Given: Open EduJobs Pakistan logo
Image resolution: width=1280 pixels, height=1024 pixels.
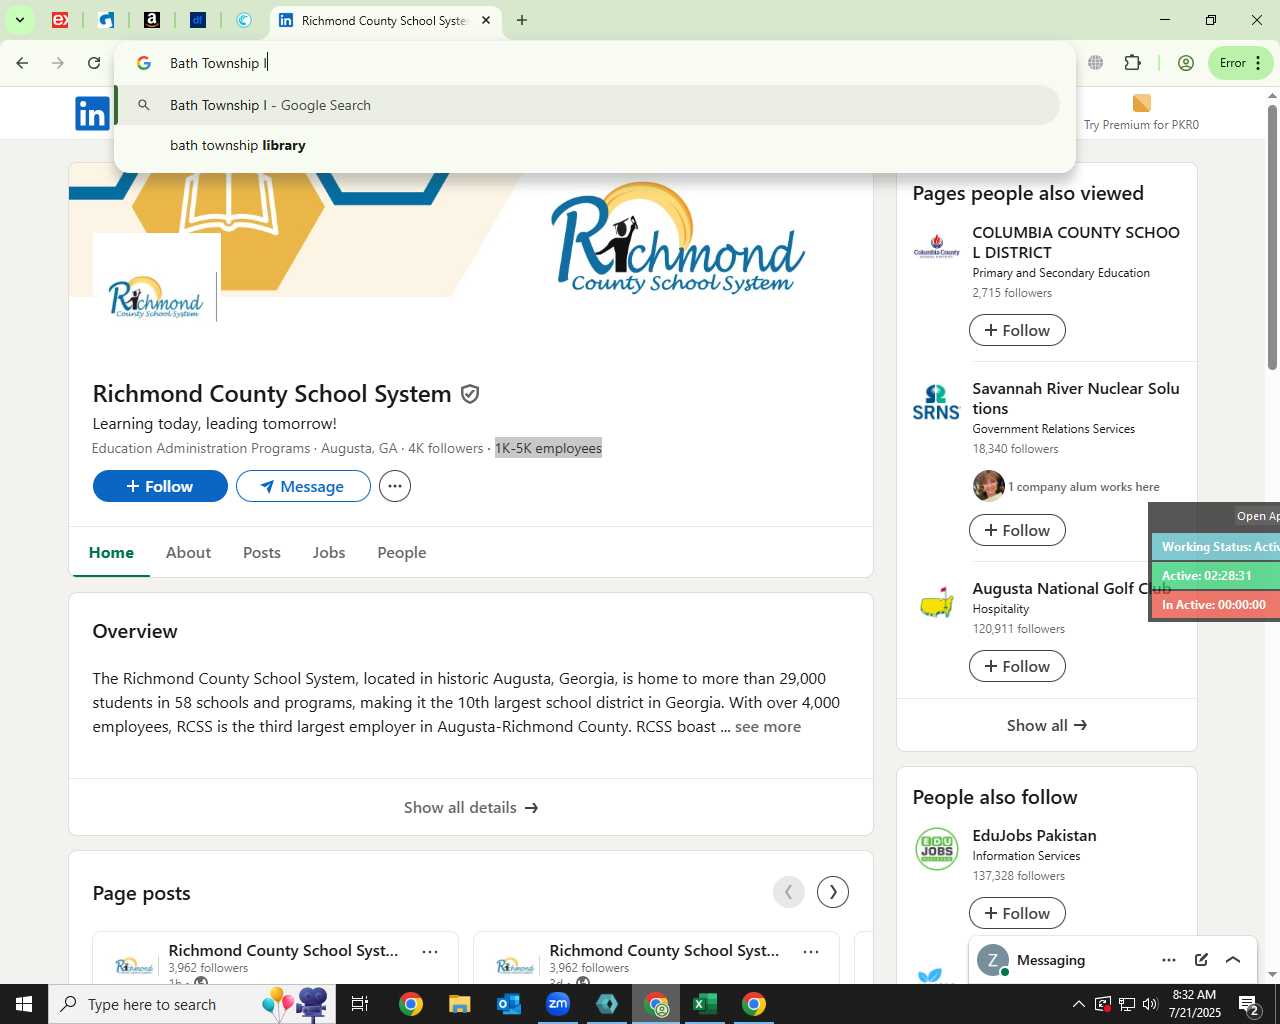Looking at the screenshot, I should (937, 850).
